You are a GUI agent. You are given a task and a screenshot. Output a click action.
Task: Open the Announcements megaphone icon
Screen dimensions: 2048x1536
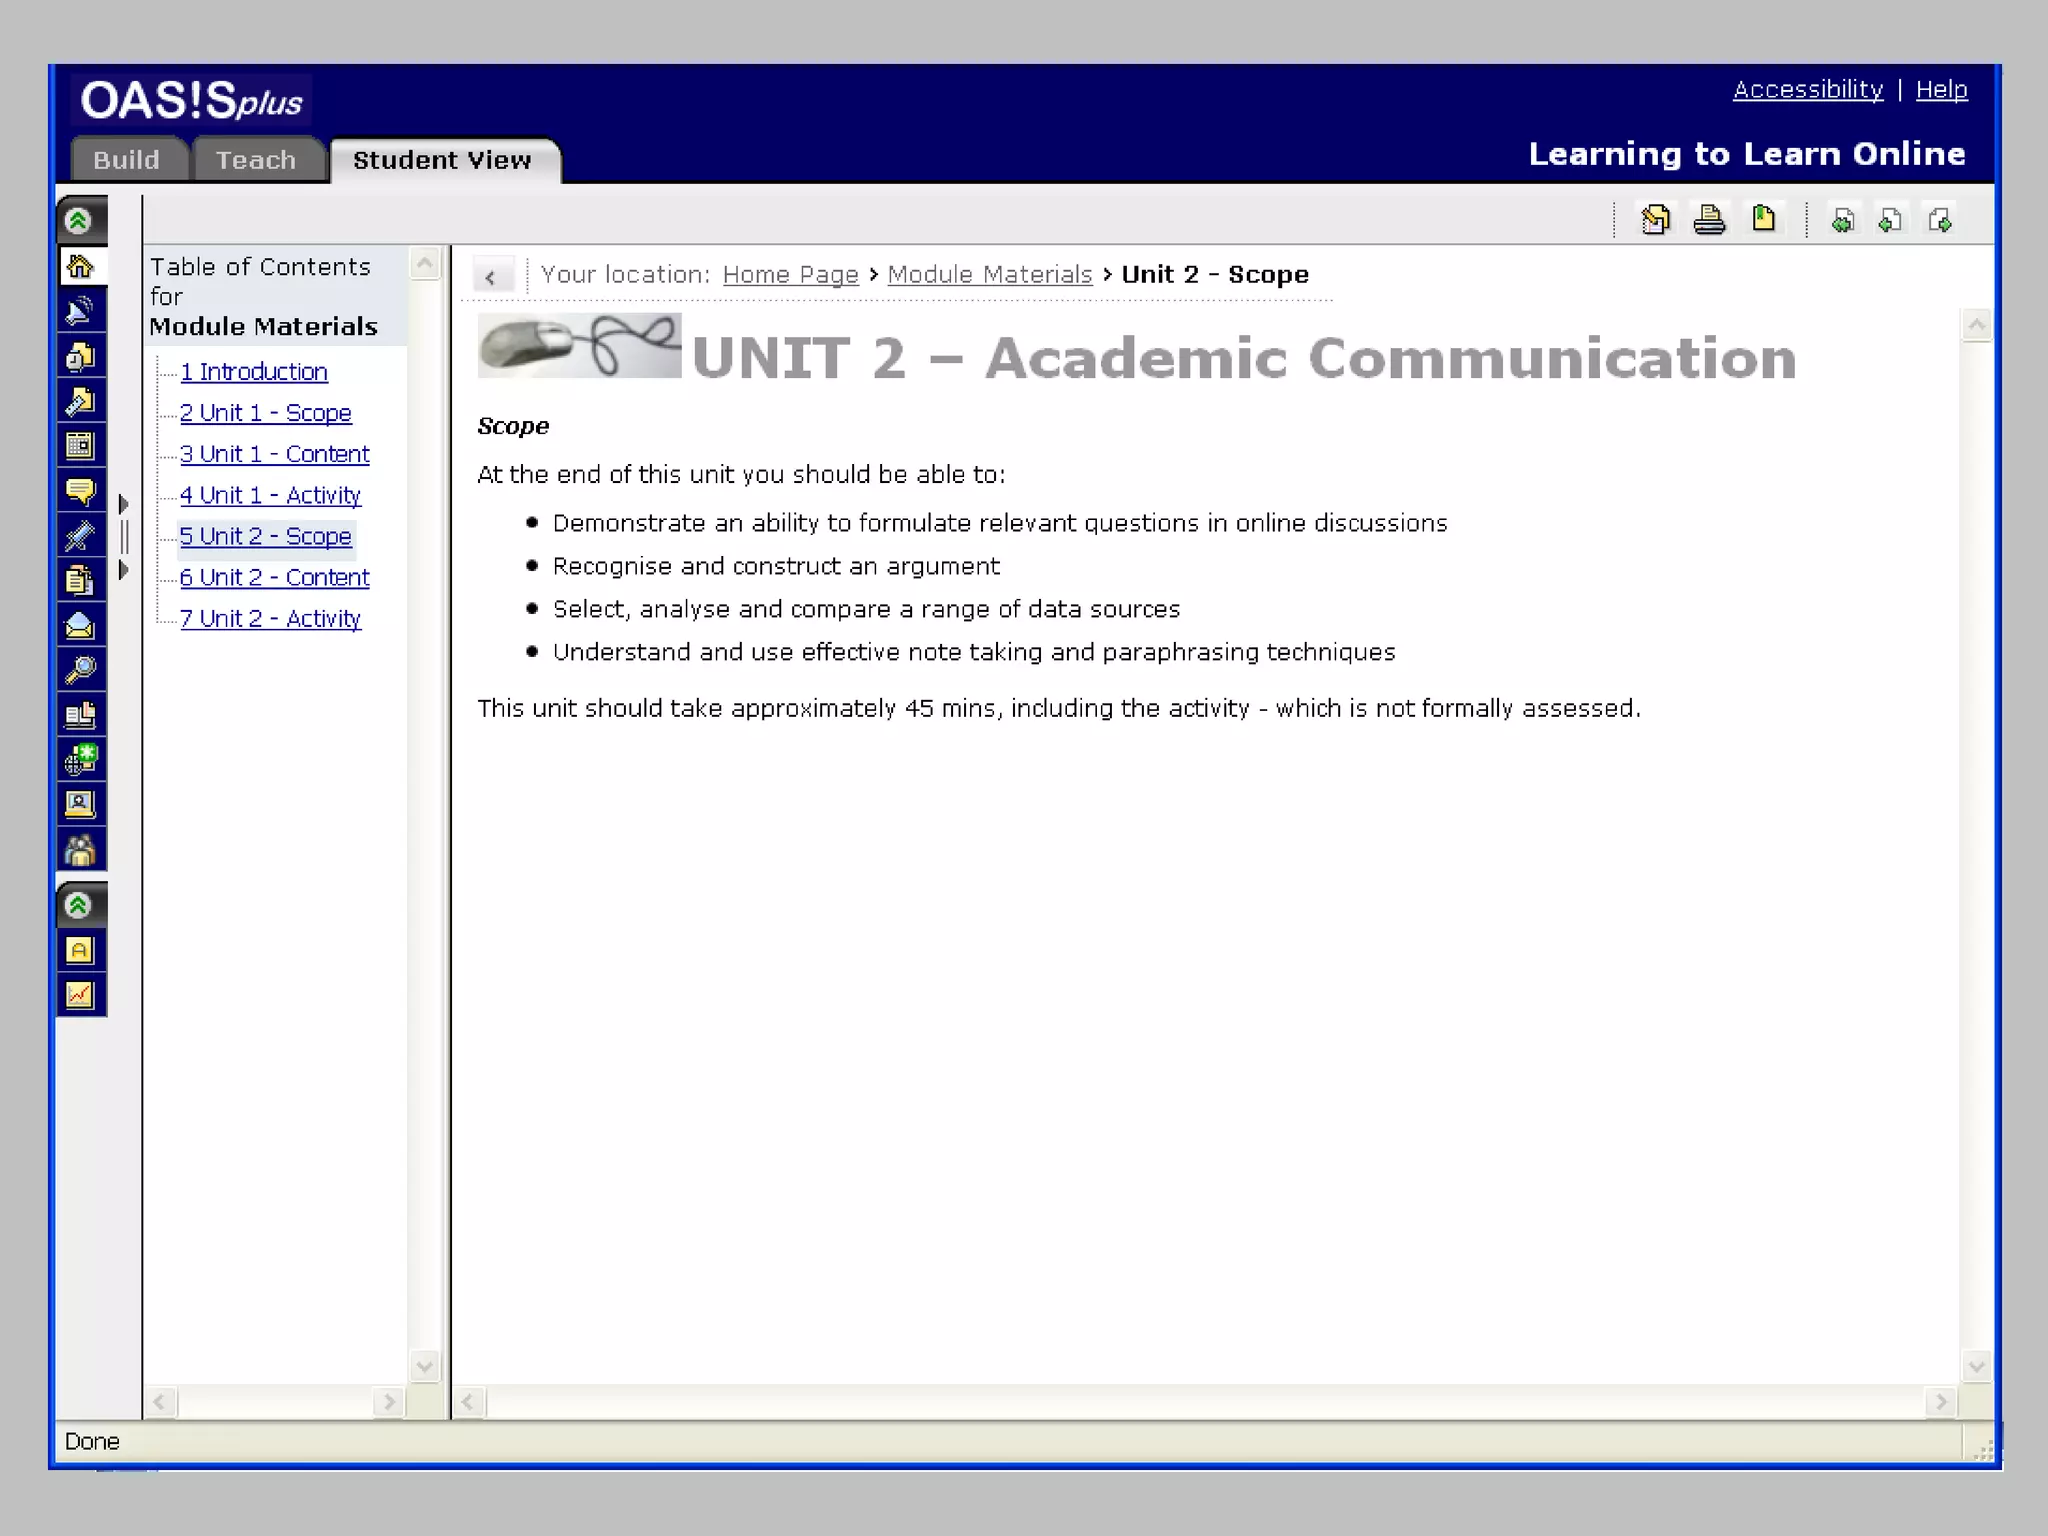tap(80, 311)
